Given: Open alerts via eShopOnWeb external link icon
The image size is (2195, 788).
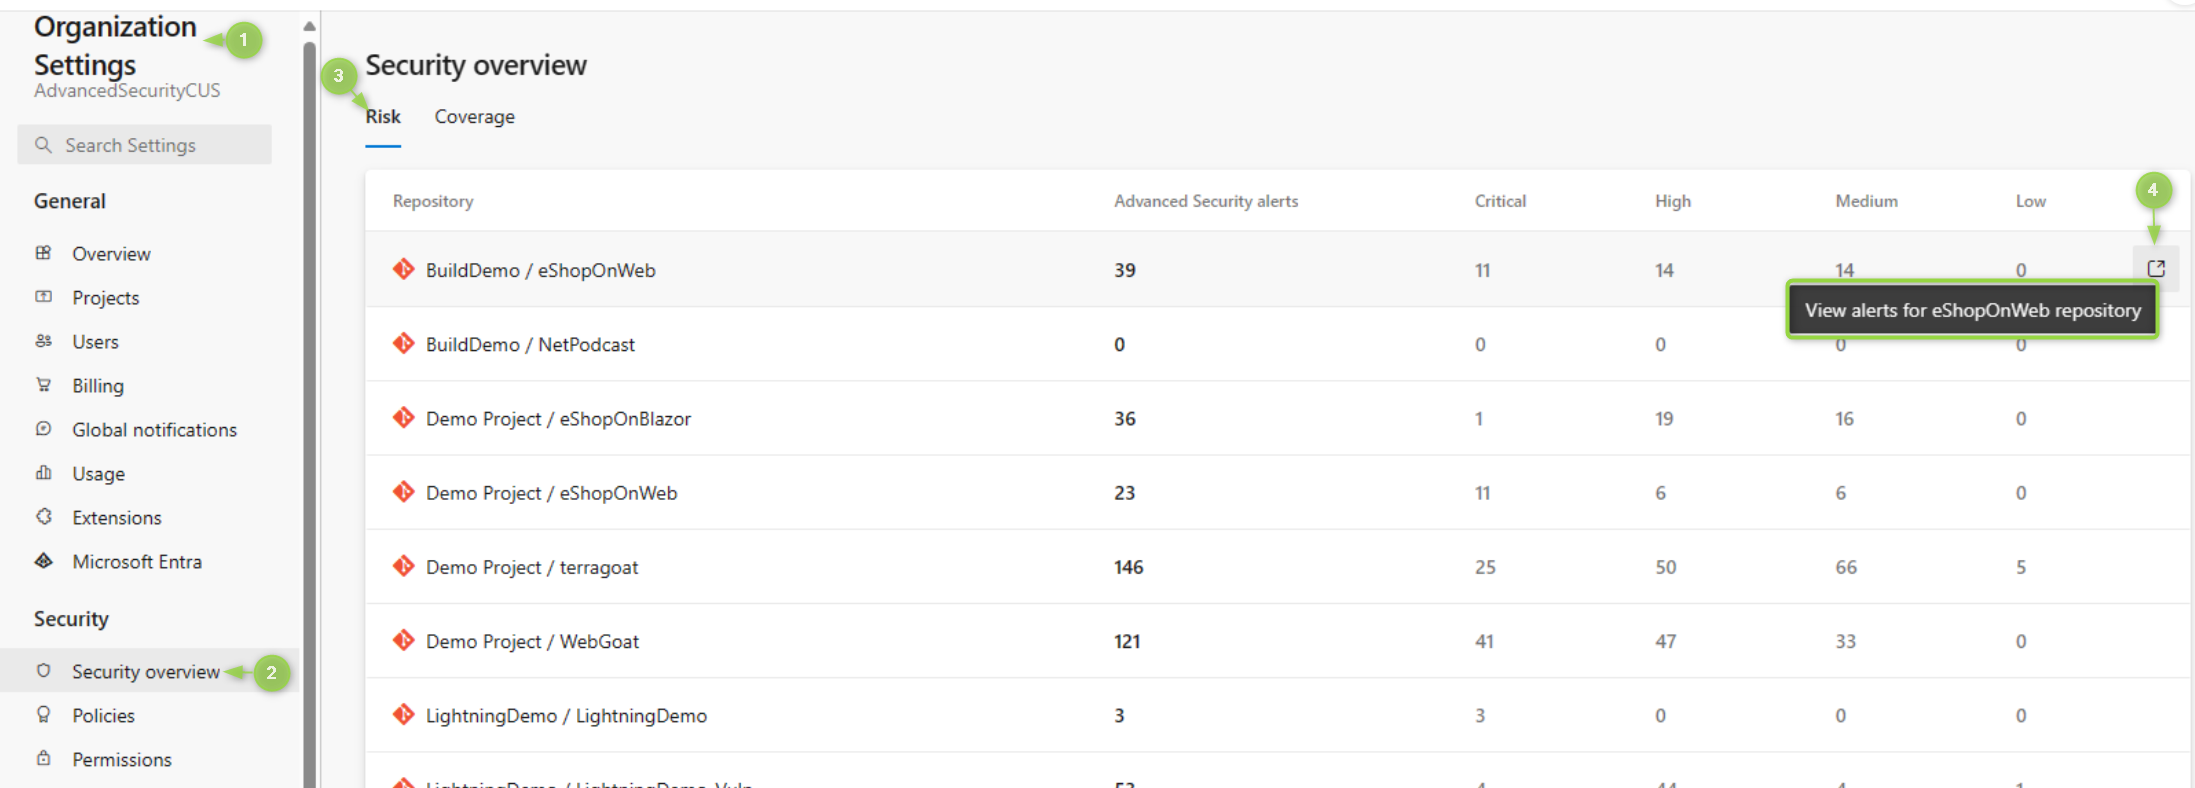Looking at the screenshot, I should tap(2156, 268).
